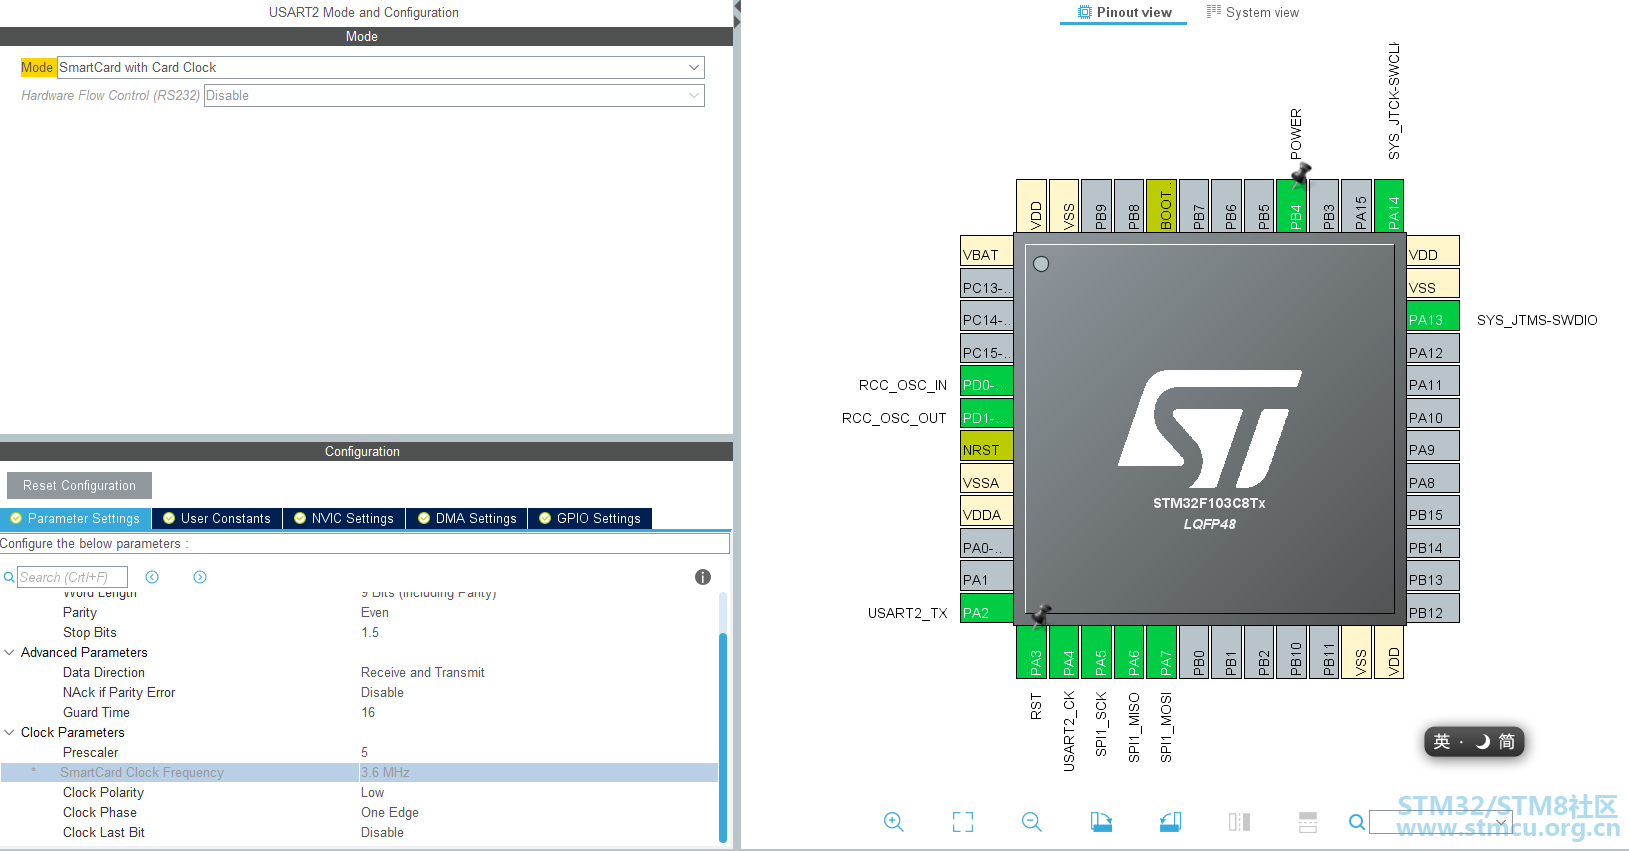Screen dimensions: 1629x851
Task: Click the Search (Ctrl+F) parameter field
Action: pos(72,577)
